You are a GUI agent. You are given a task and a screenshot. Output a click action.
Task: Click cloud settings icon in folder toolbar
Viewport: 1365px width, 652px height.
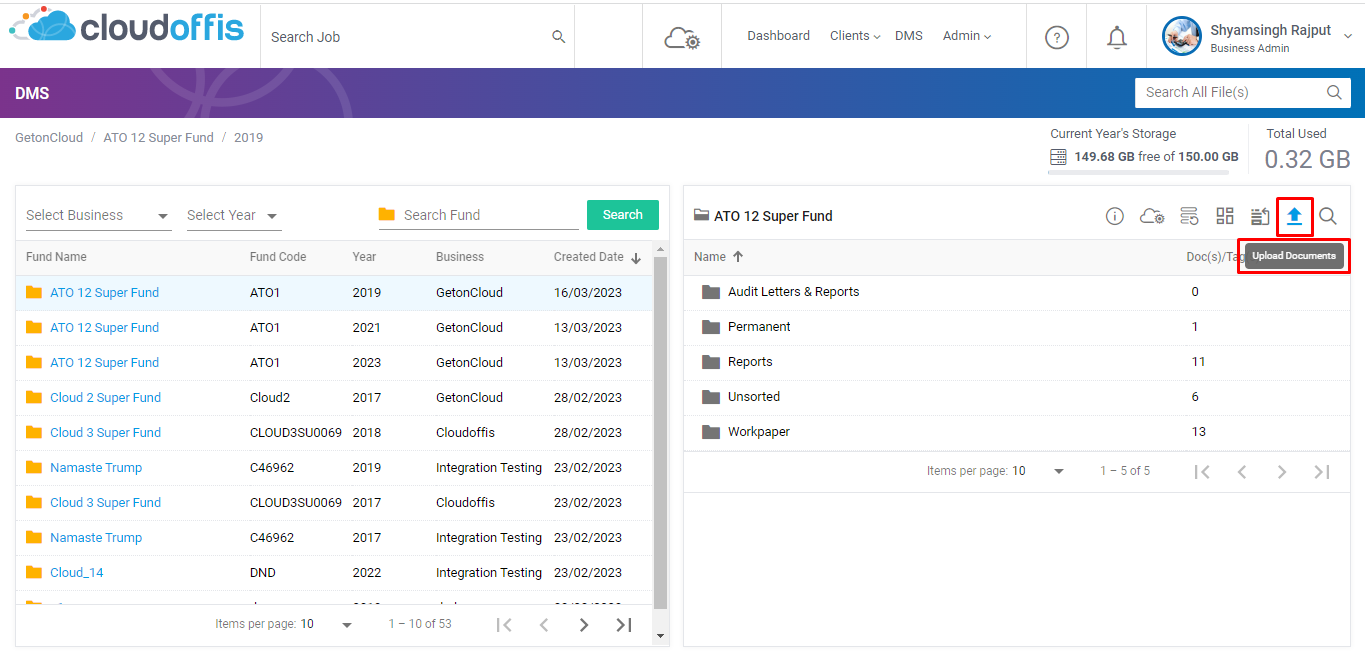click(1152, 216)
